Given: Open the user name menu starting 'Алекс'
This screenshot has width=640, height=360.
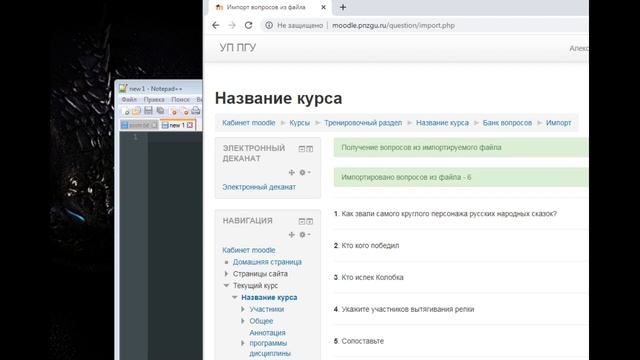Looking at the screenshot, I should click(x=579, y=48).
